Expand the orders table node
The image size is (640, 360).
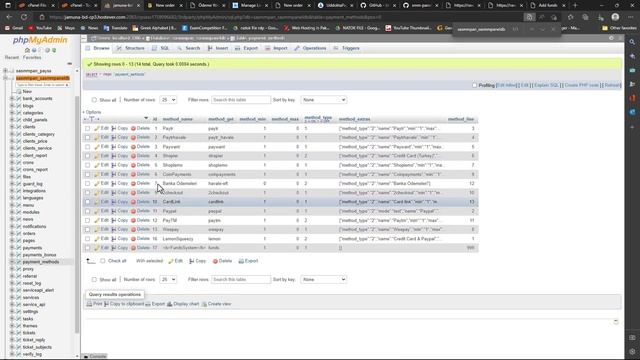click(x=12, y=233)
